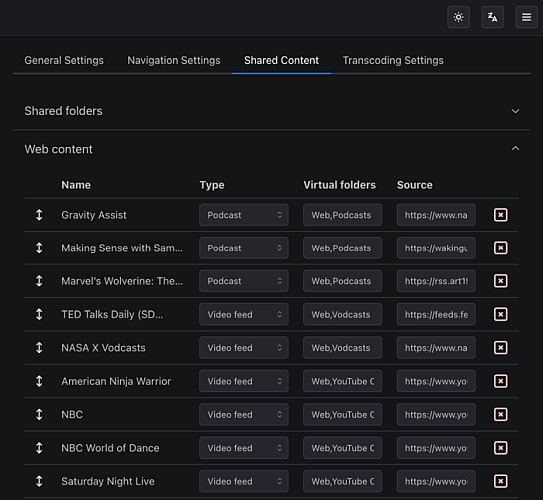Remove the TED Talks Daily feed
This screenshot has width=543, height=500.
pyautogui.click(x=500, y=314)
